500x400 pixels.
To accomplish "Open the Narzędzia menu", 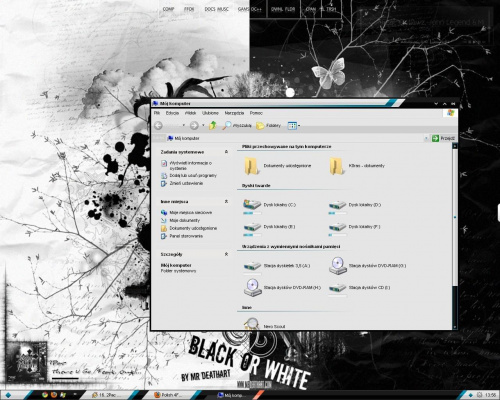I will point(234,113).
